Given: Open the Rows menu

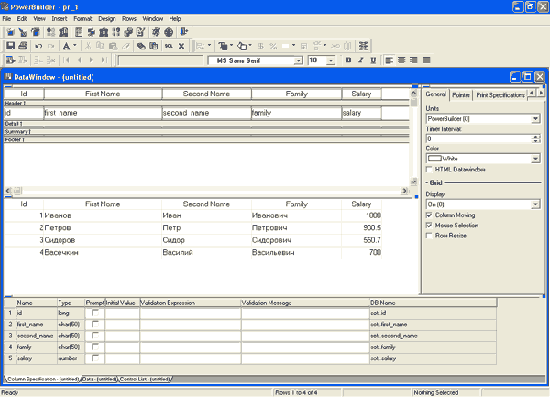Looking at the screenshot, I should coord(129,19).
